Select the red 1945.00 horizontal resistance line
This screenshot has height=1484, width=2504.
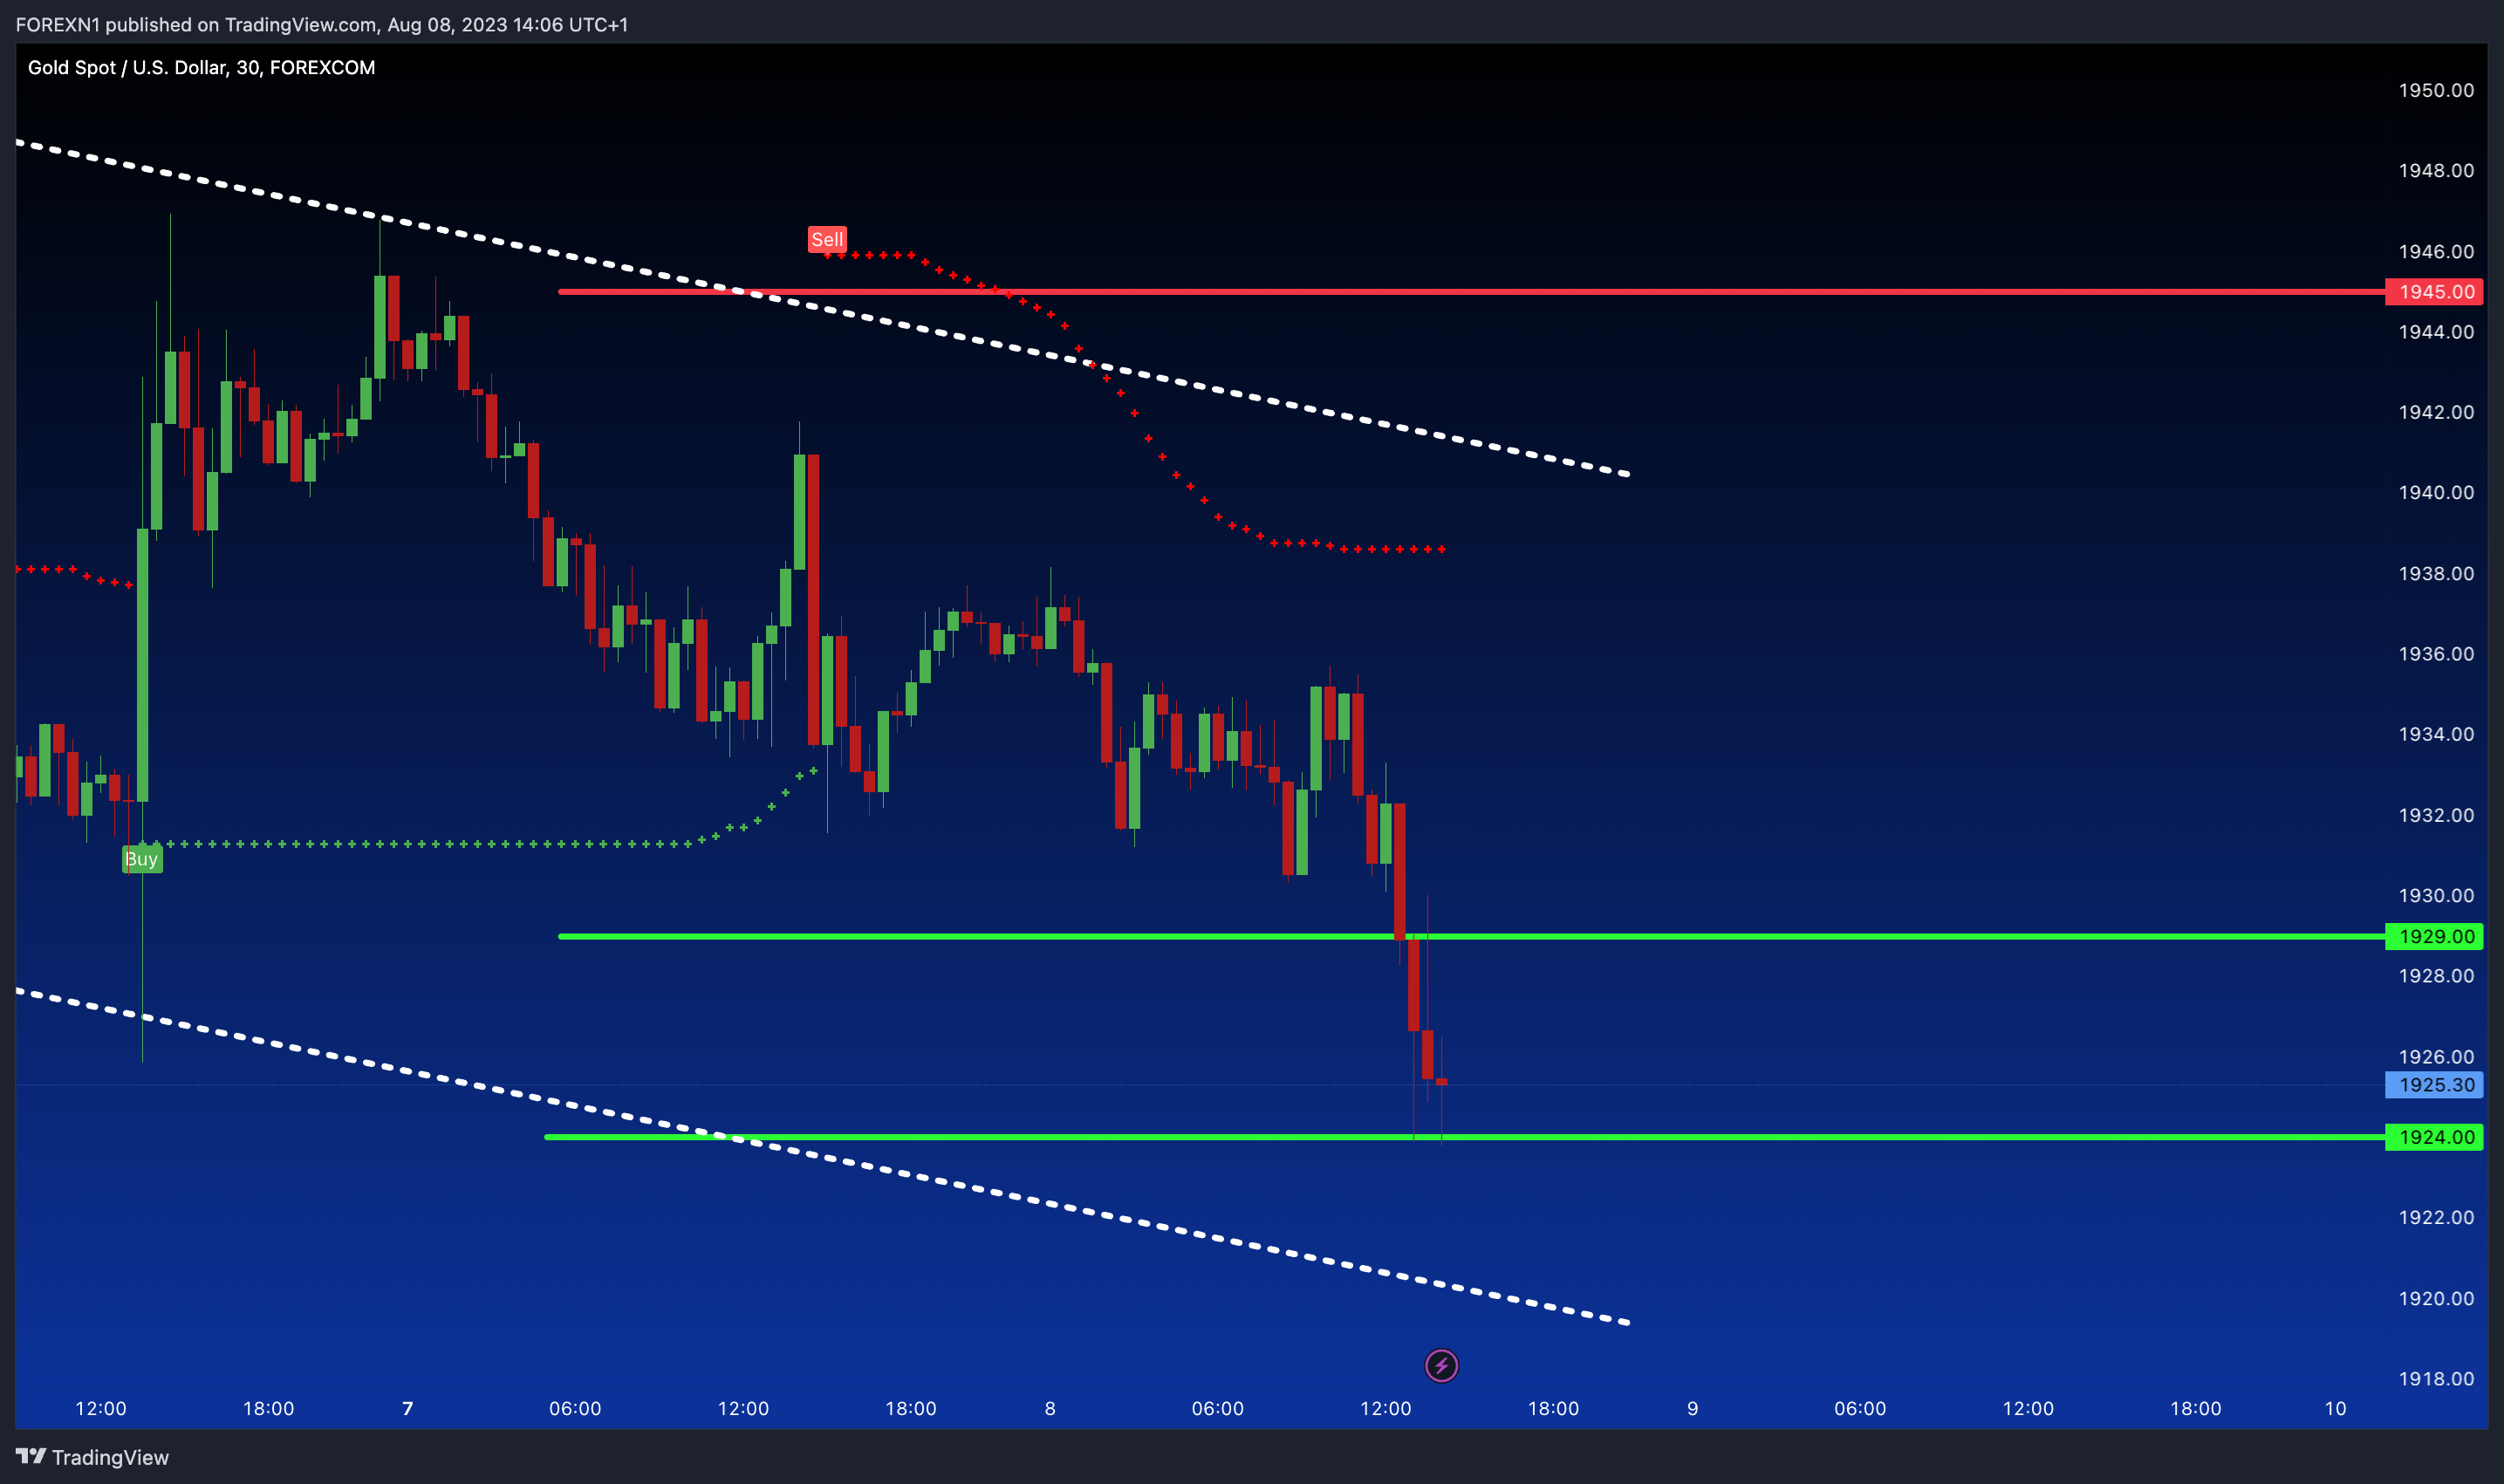click(x=1470, y=292)
